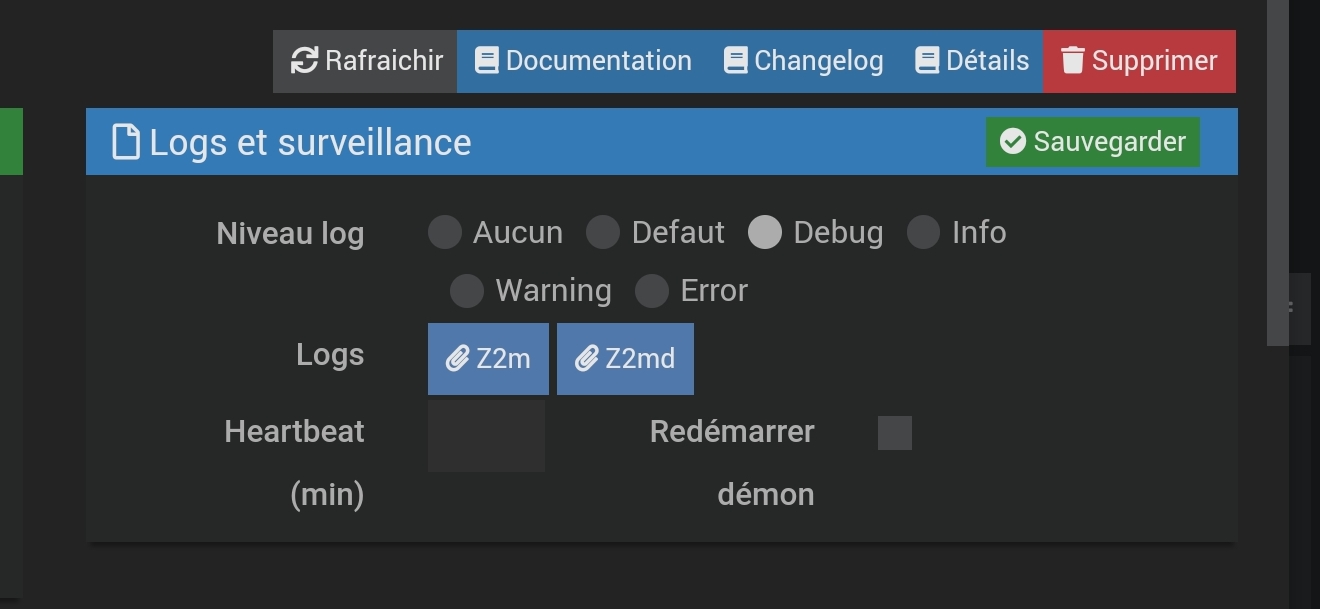Viewport: 1320px width, 609px height.
Task: Click the Changelog book icon
Action: 735,61
